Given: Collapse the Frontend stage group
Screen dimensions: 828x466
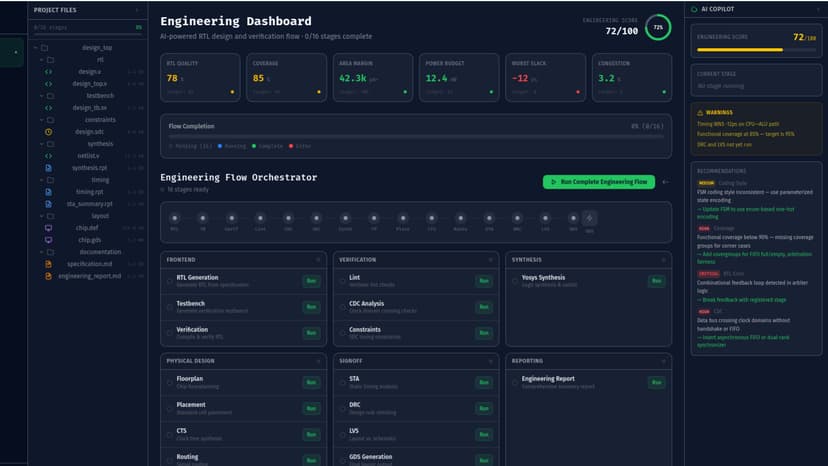Looking at the screenshot, I should point(318,259).
